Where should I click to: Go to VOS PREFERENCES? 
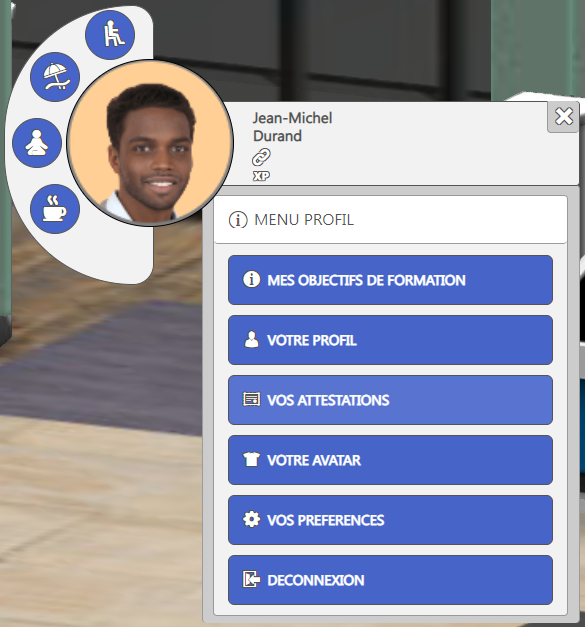[x=390, y=520]
